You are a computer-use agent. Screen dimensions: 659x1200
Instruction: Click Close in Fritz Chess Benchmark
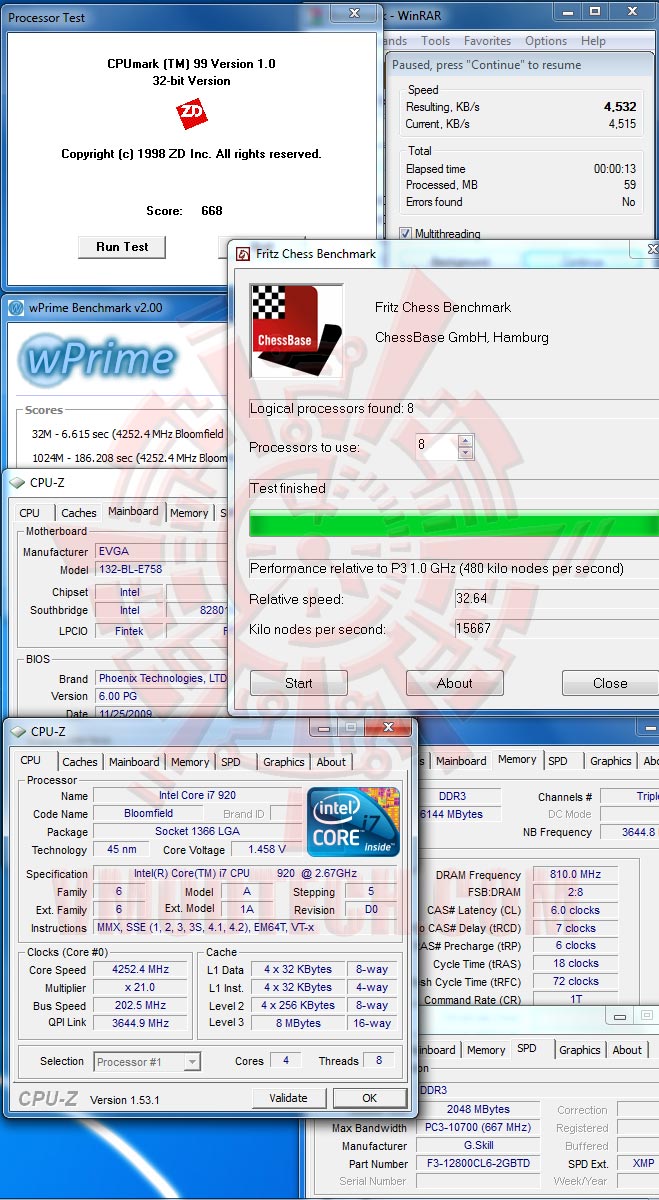(610, 683)
